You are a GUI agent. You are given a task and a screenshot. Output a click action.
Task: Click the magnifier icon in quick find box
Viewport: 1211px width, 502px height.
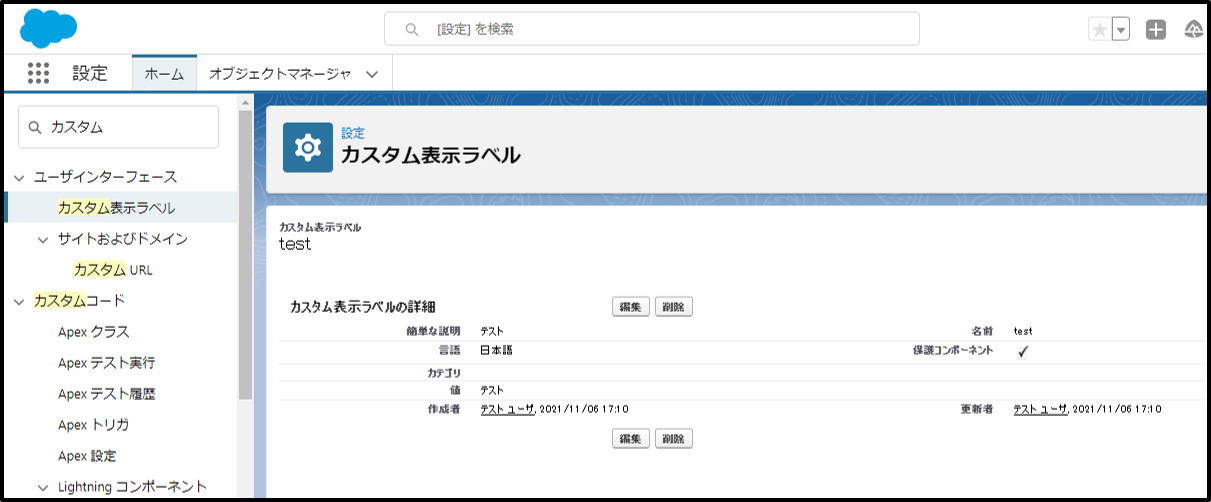pos(35,128)
